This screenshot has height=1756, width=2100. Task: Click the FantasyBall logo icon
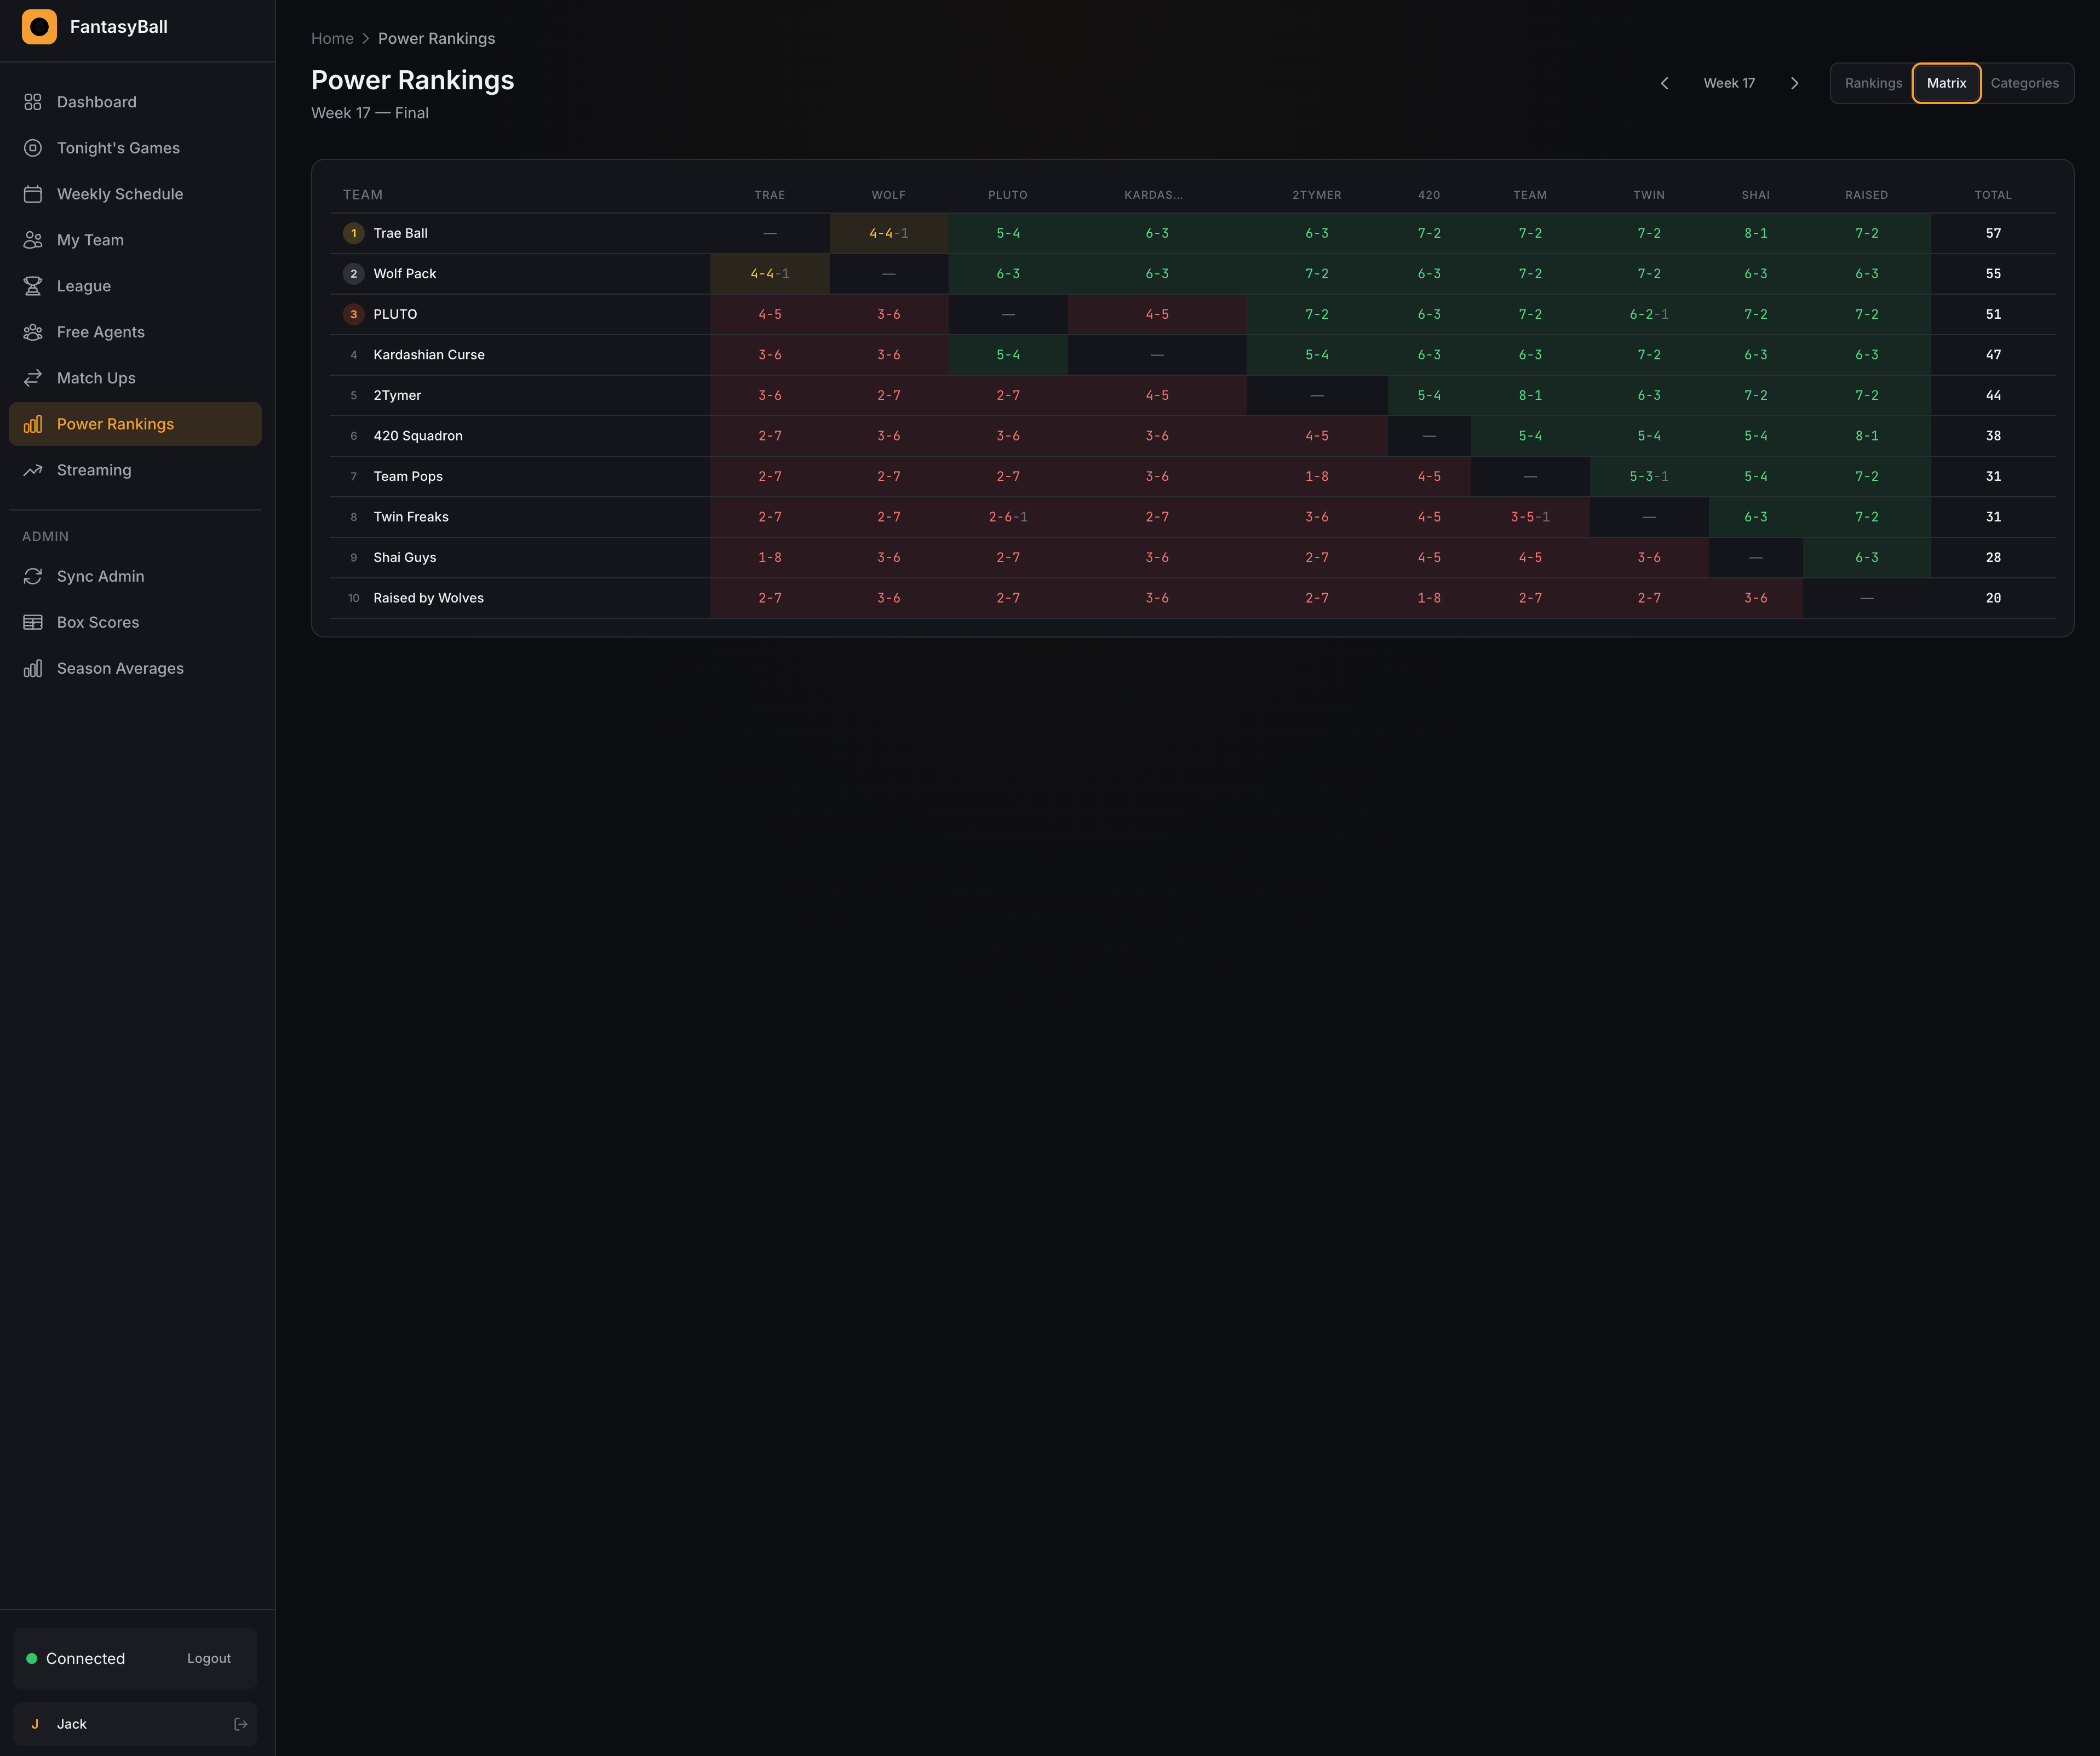(x=39, y=27)
